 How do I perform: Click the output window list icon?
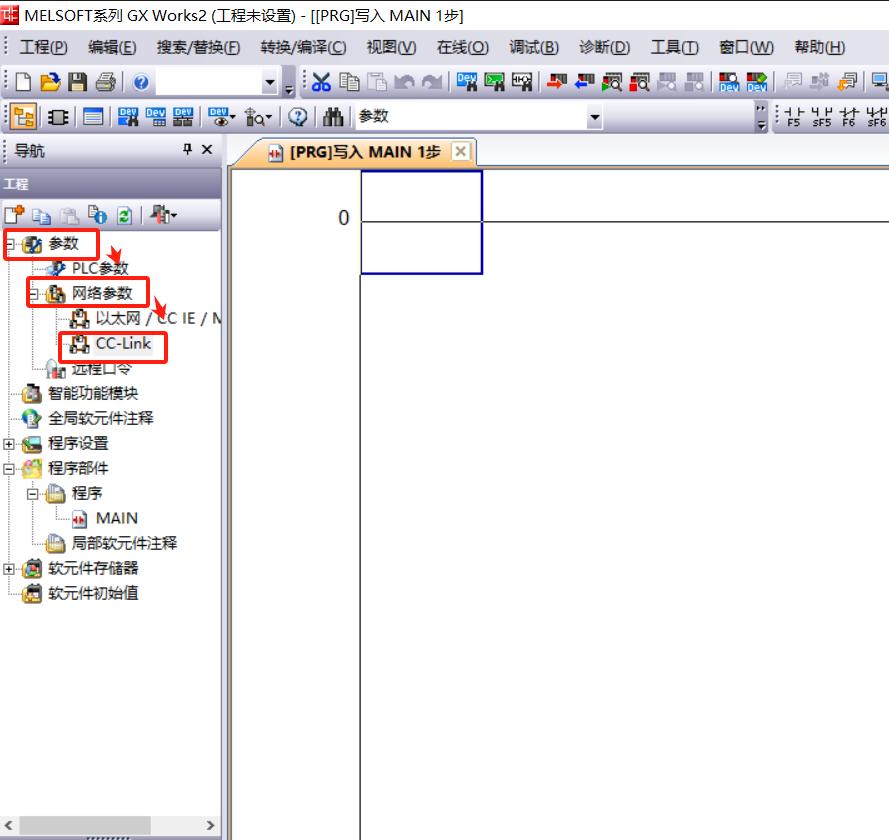coord(93,117)
